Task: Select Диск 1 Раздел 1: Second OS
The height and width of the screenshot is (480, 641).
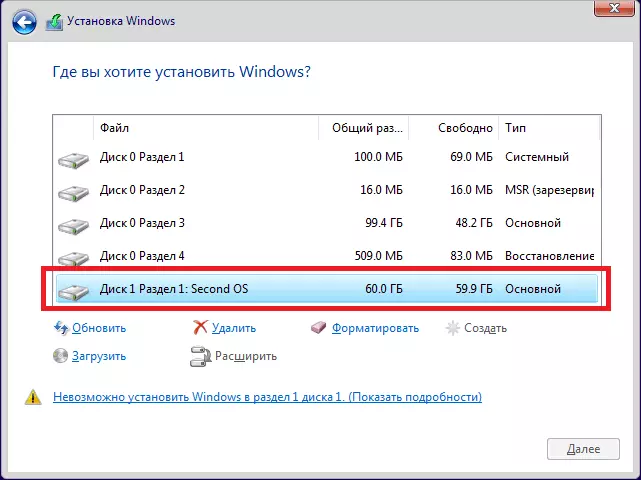Action: pos(300,290)
